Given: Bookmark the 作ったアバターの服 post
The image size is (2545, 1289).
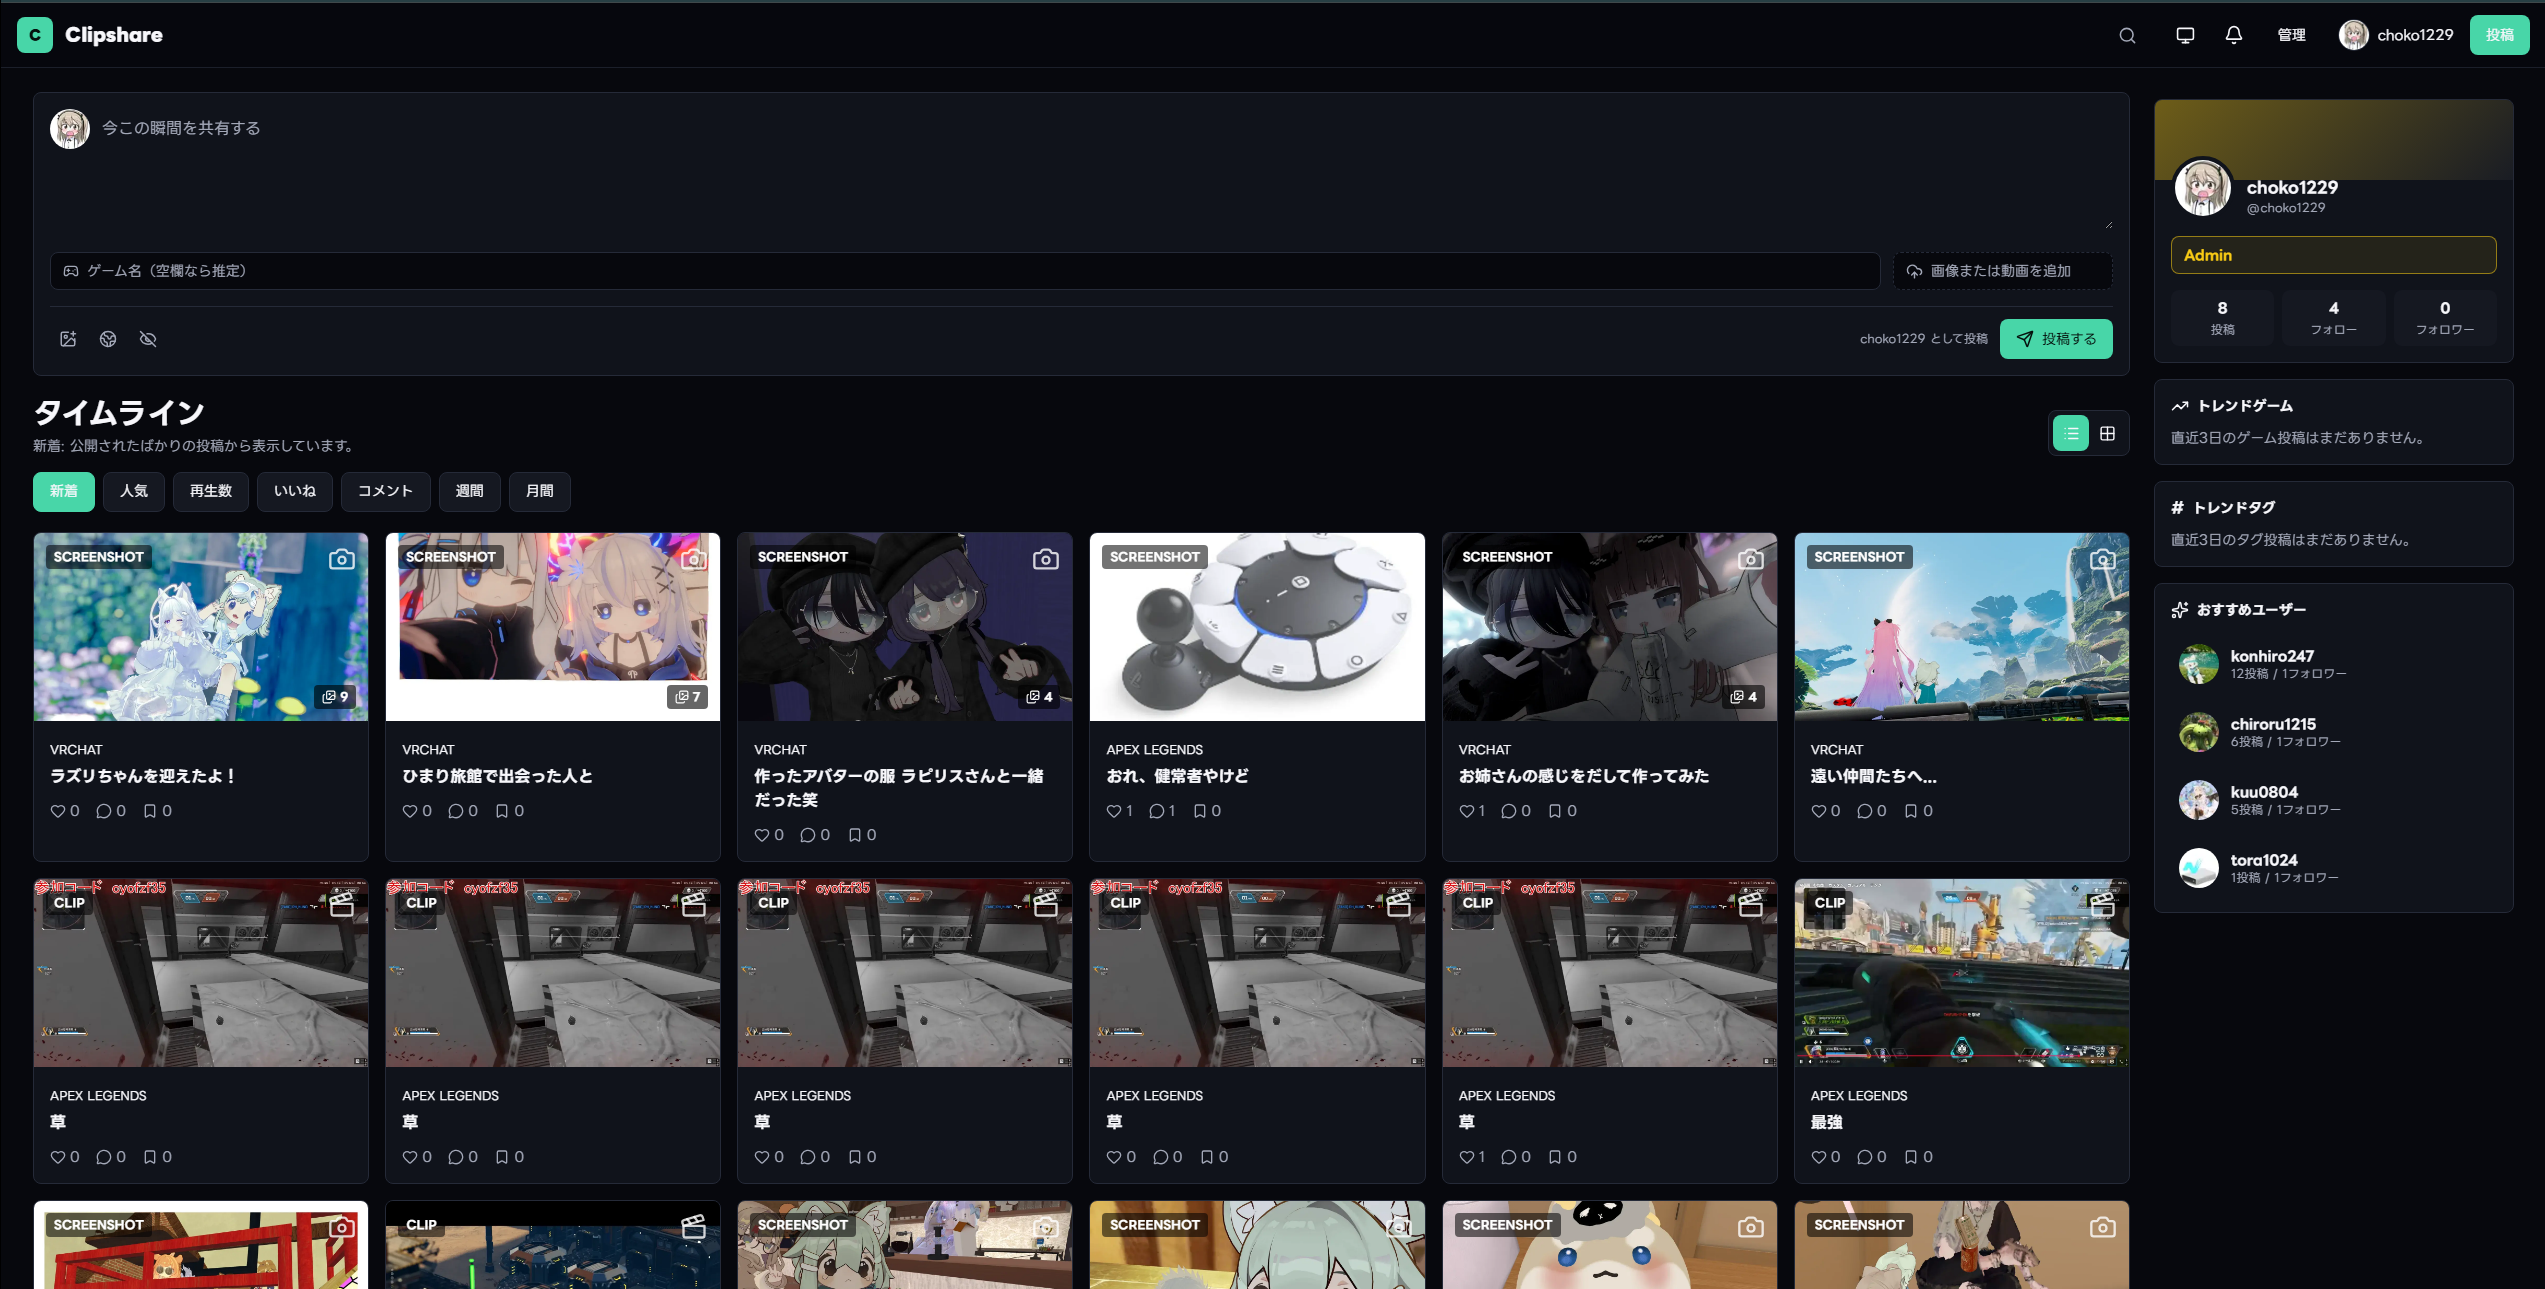Looking at the screenshot, I should [855, 835].
